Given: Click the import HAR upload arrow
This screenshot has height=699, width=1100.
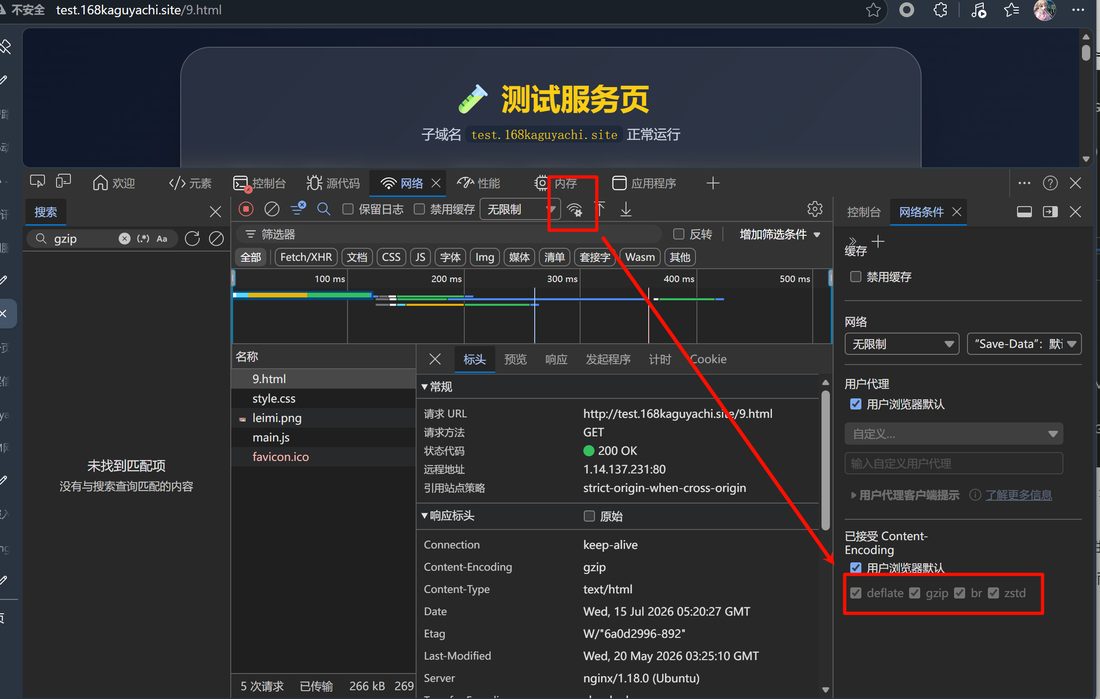Looking at the screenshot, I should coord(600,208).
